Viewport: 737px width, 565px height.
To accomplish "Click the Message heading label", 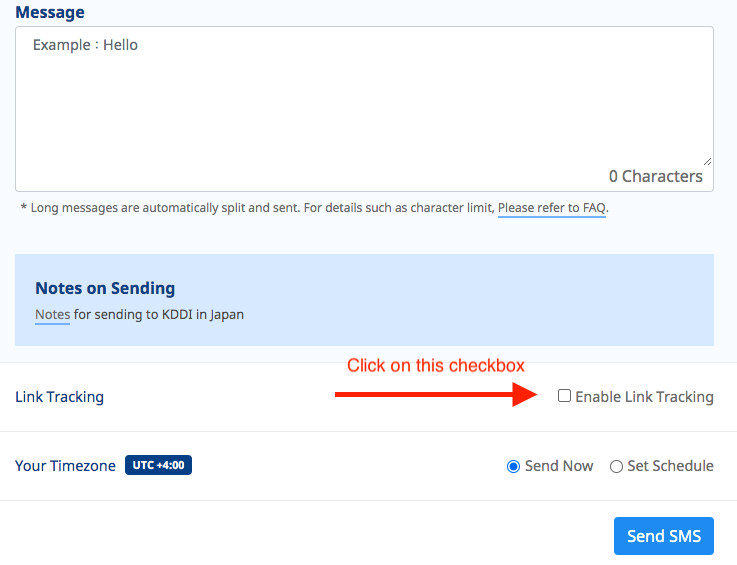I will [50, 12].
